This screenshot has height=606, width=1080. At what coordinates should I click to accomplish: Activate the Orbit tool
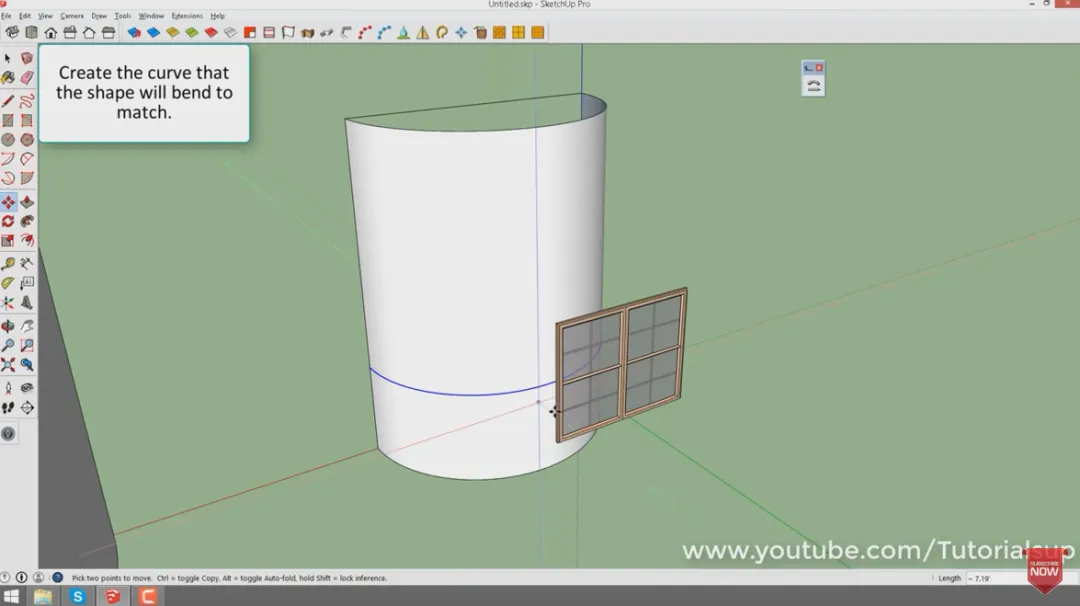click(8, 326)
